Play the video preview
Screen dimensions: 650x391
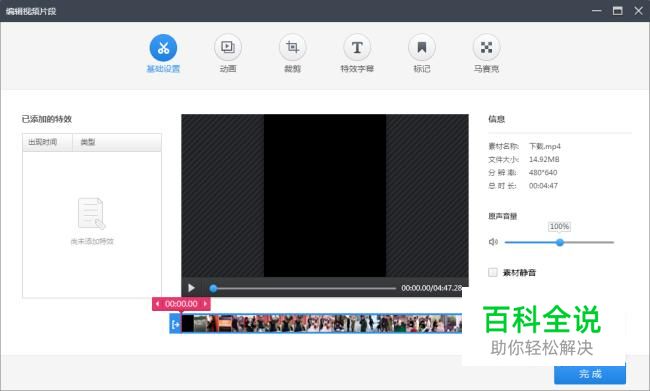[x=192, y=288]
